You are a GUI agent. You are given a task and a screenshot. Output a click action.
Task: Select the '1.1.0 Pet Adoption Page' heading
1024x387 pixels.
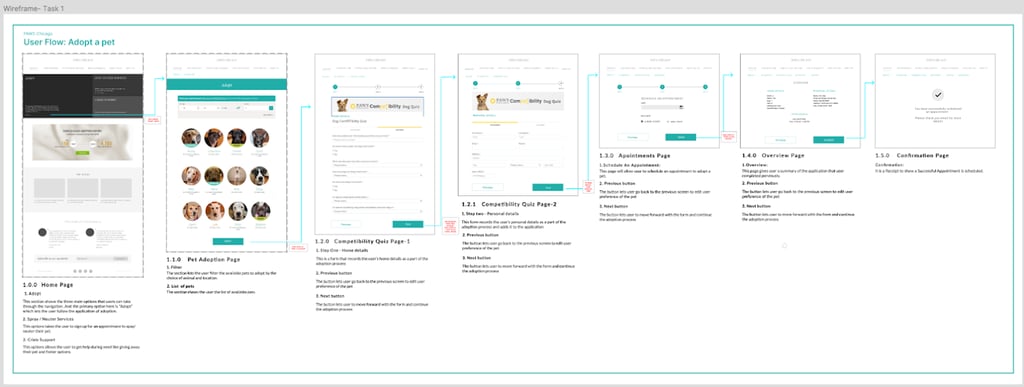pos(202,259)
